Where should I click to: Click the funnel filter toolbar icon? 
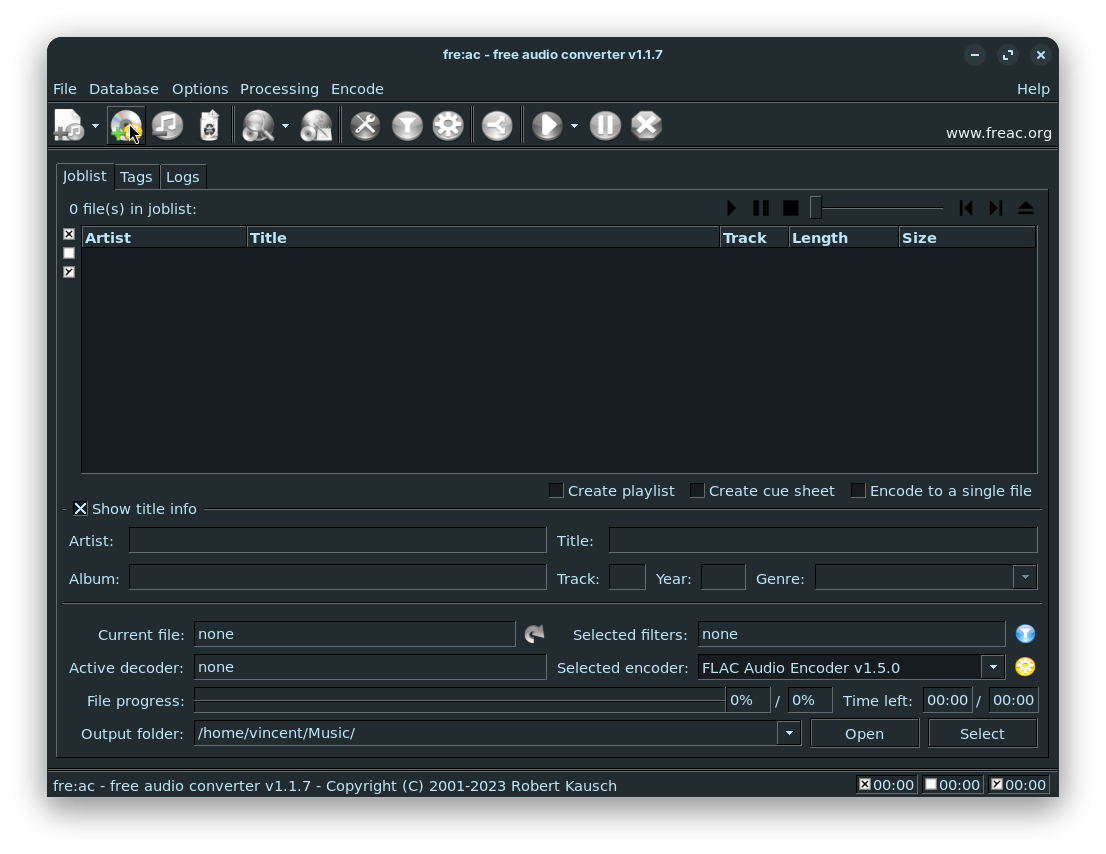click(x=407, y=126)
